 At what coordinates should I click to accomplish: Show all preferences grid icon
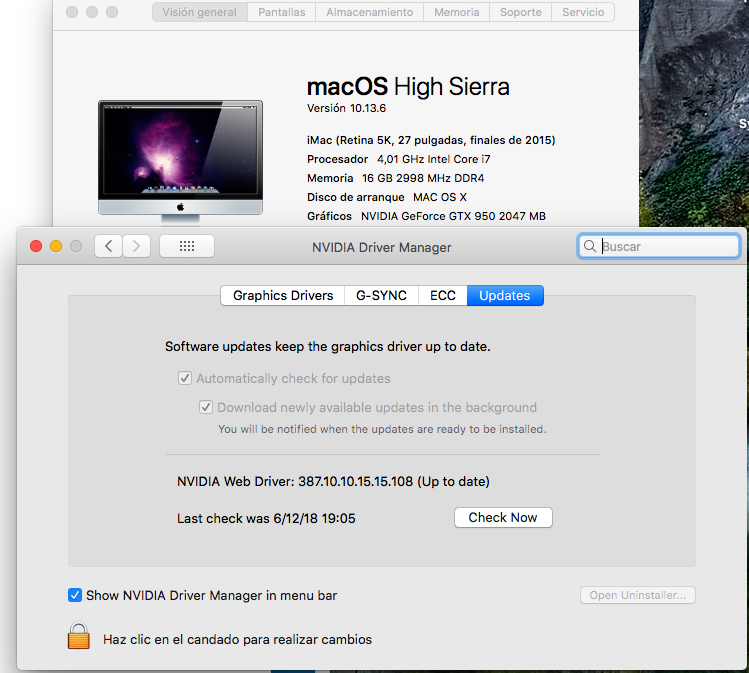187,246
